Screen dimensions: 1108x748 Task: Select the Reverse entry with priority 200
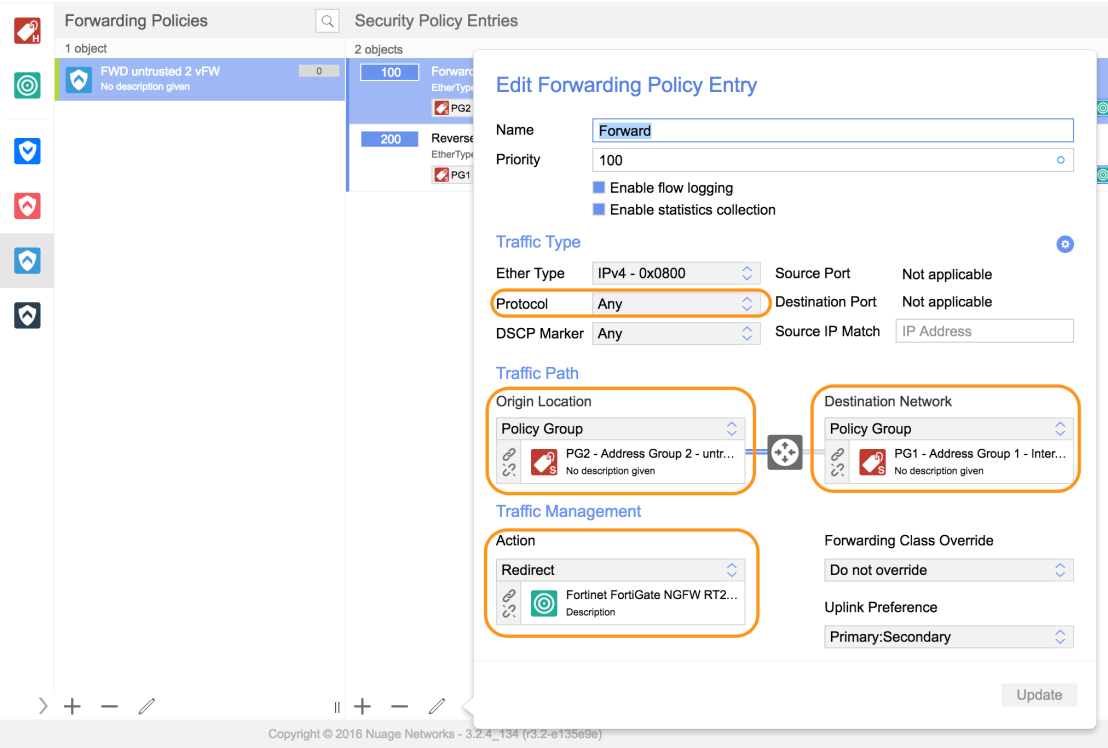click(x=411, y=157)
